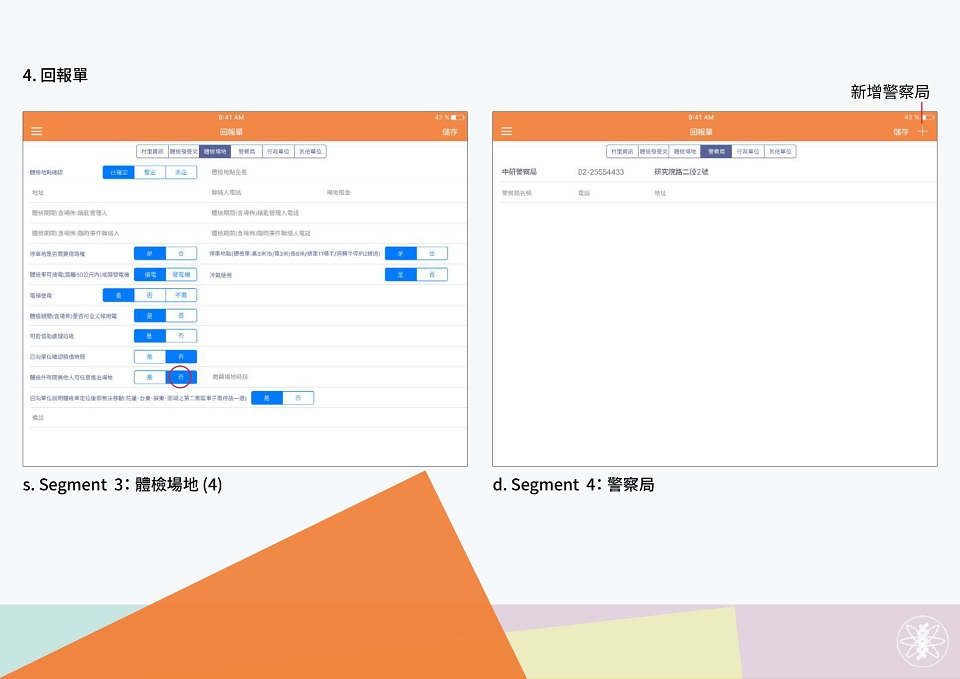960x679 pixels.
Task: Open the hamburger menu on the 體檢場地 screen
Action: click(x=37, y=132)
